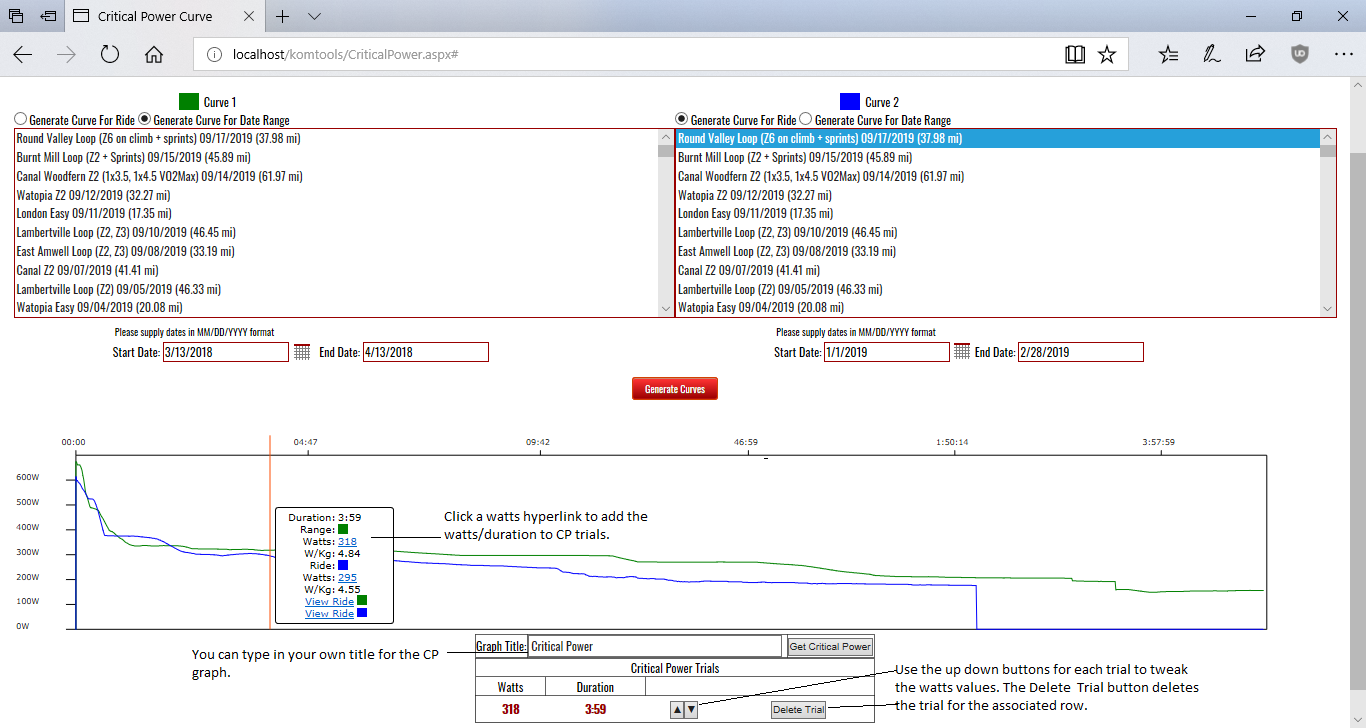Select Generate Curve For Date Range for Curve 1
Screen dimensions: 1366x728
pos(145,120)
